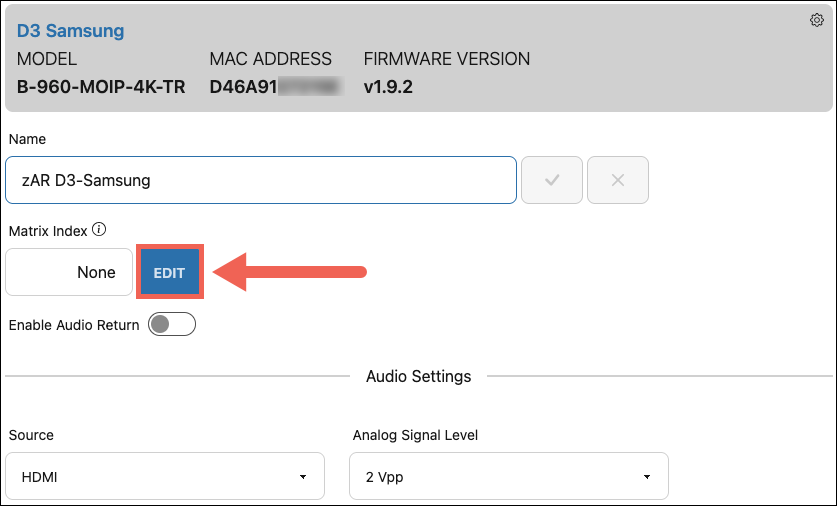
Task: Click the arrow on the 2 Vpp dropdown
Action: click(x=646, y=477)
